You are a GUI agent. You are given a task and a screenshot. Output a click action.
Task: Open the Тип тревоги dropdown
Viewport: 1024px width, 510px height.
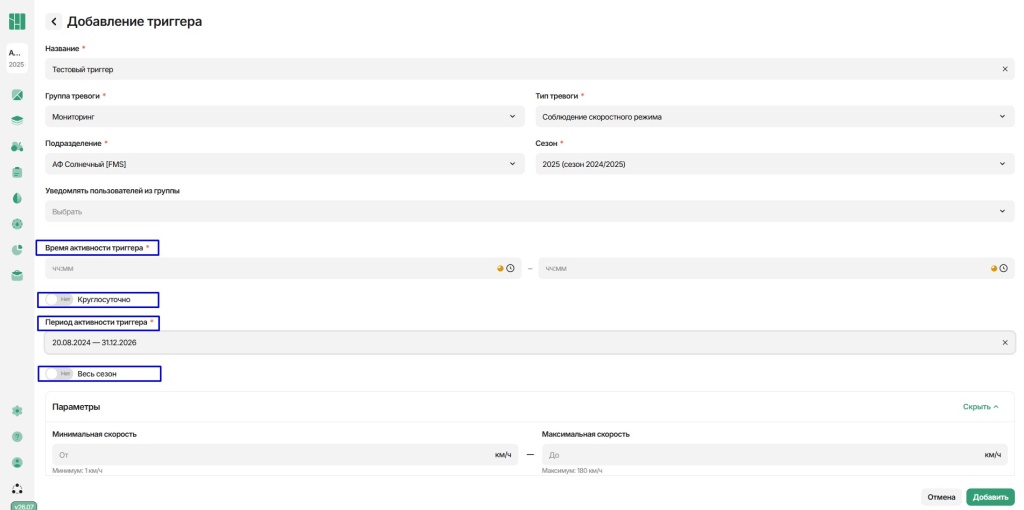click(775, 117)
